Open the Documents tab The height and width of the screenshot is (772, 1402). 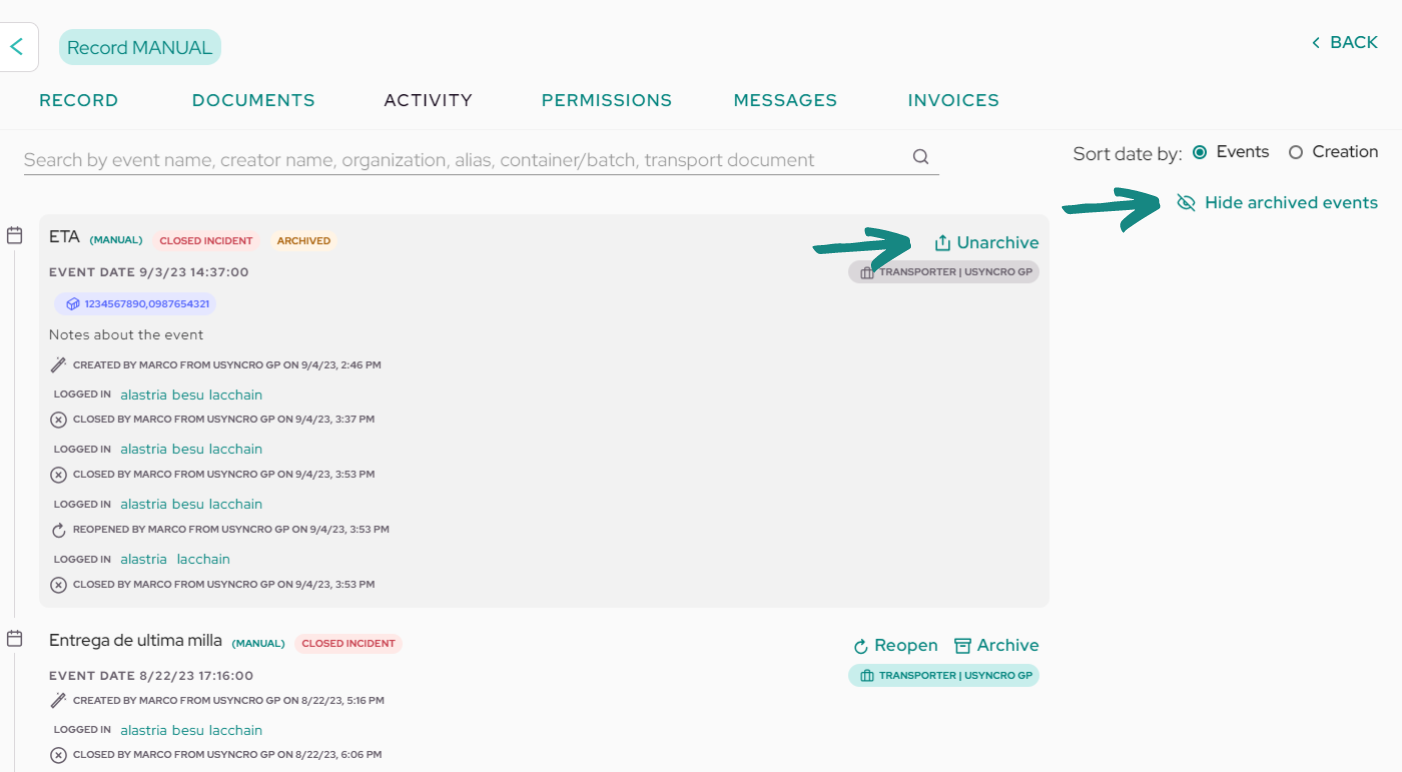(x=253, y=100)
